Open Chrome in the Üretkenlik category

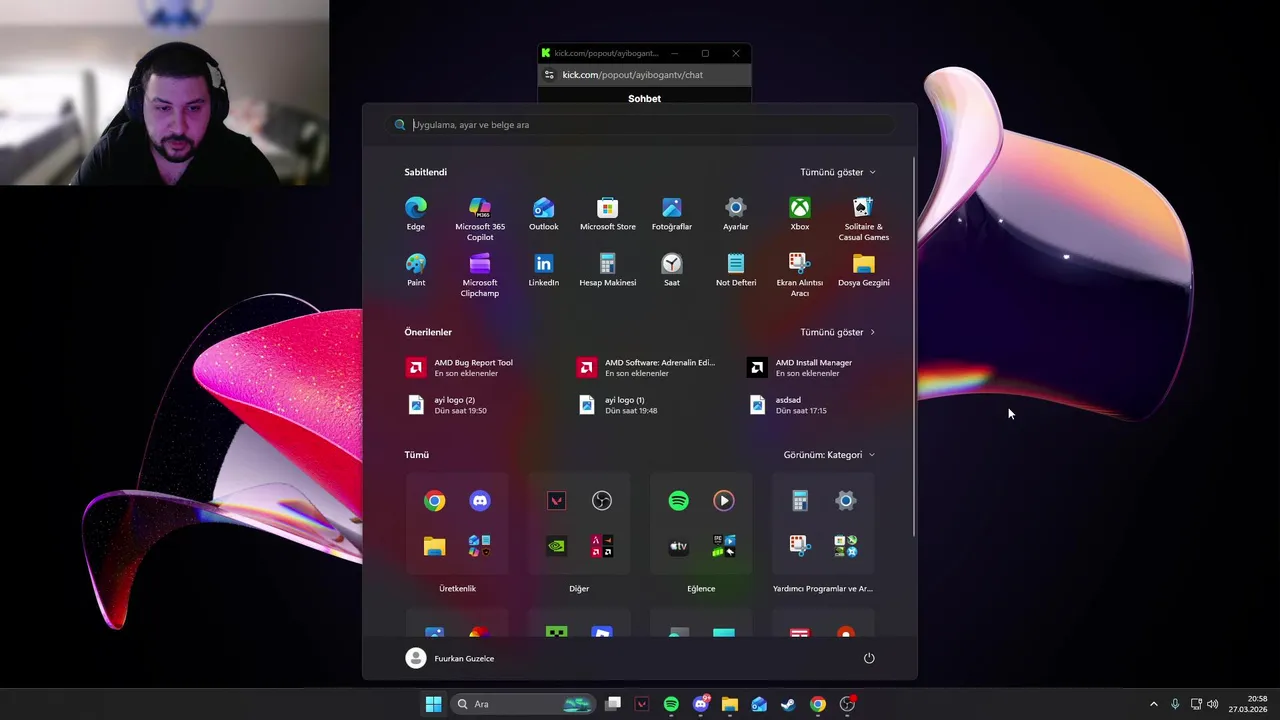coord(434,501)
